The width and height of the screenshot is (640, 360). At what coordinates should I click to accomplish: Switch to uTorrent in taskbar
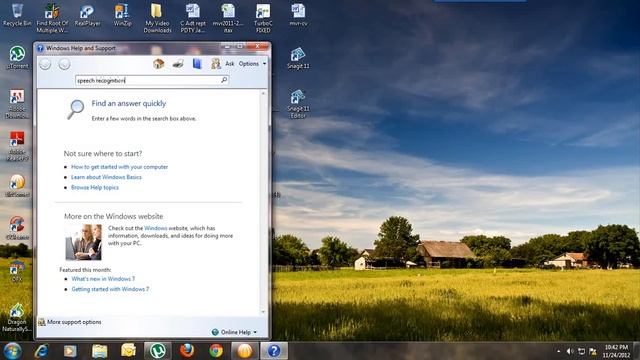158,351
